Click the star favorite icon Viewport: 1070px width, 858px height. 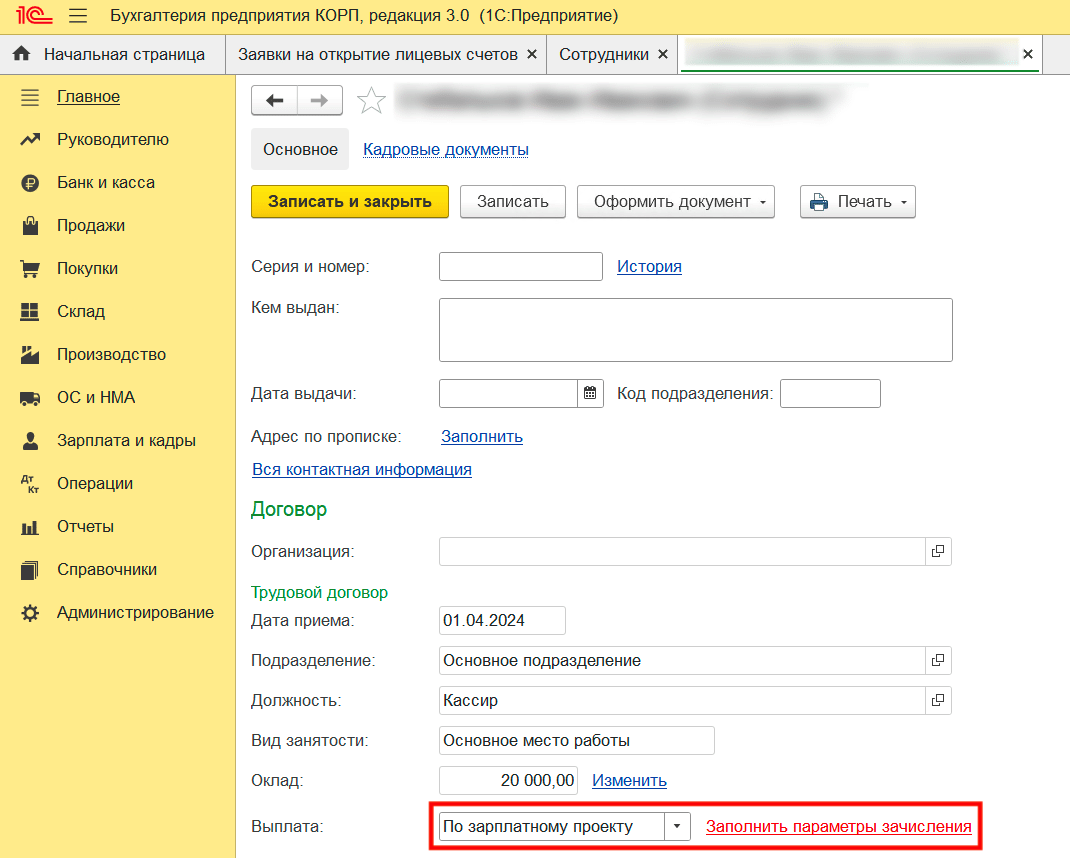point(371,100)
